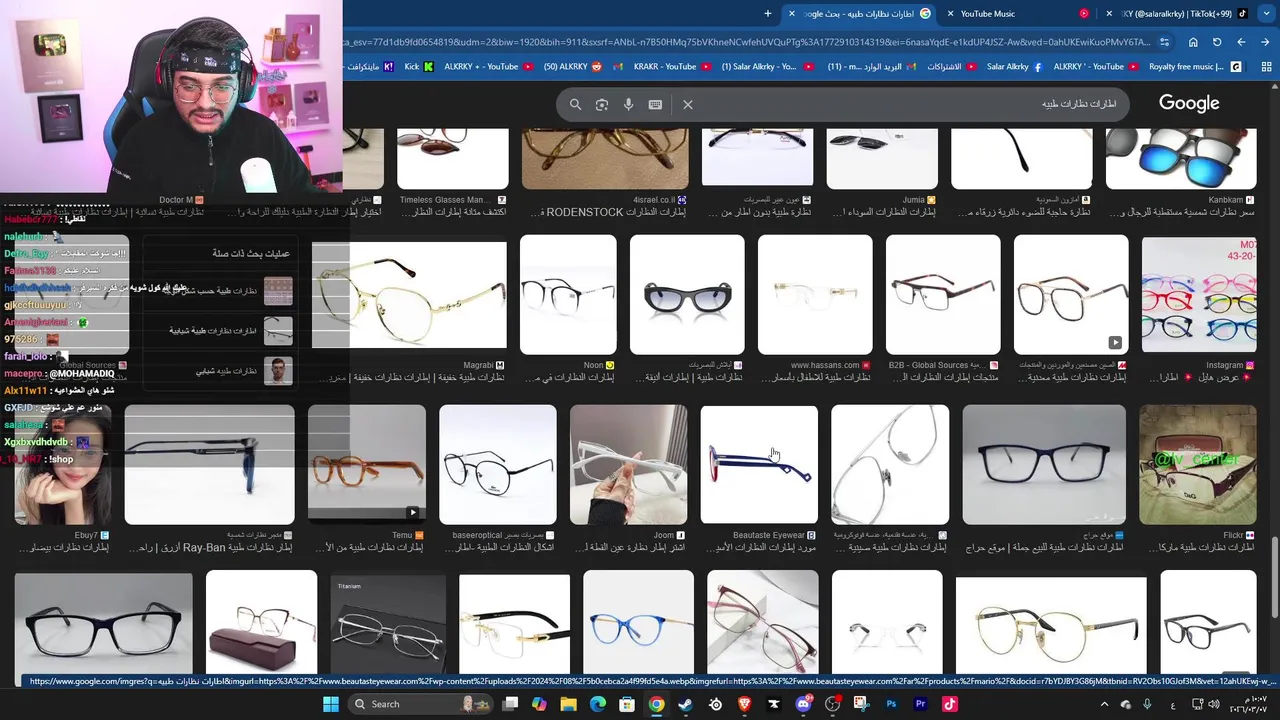Clear the search query with X icon
Image resolution: width=1280 pixels, height=720 pixels.
pyautogui.click(x=688, y=104)
